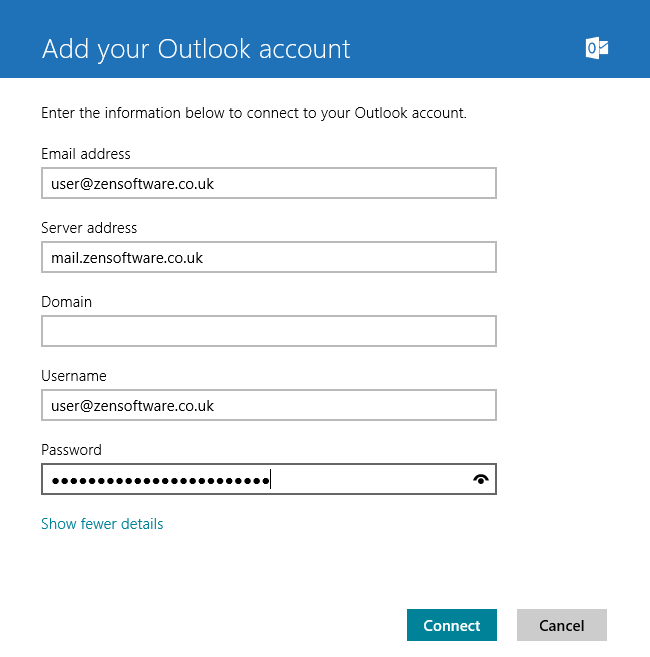Click the "Server address" label text

[x=89, y=228]
